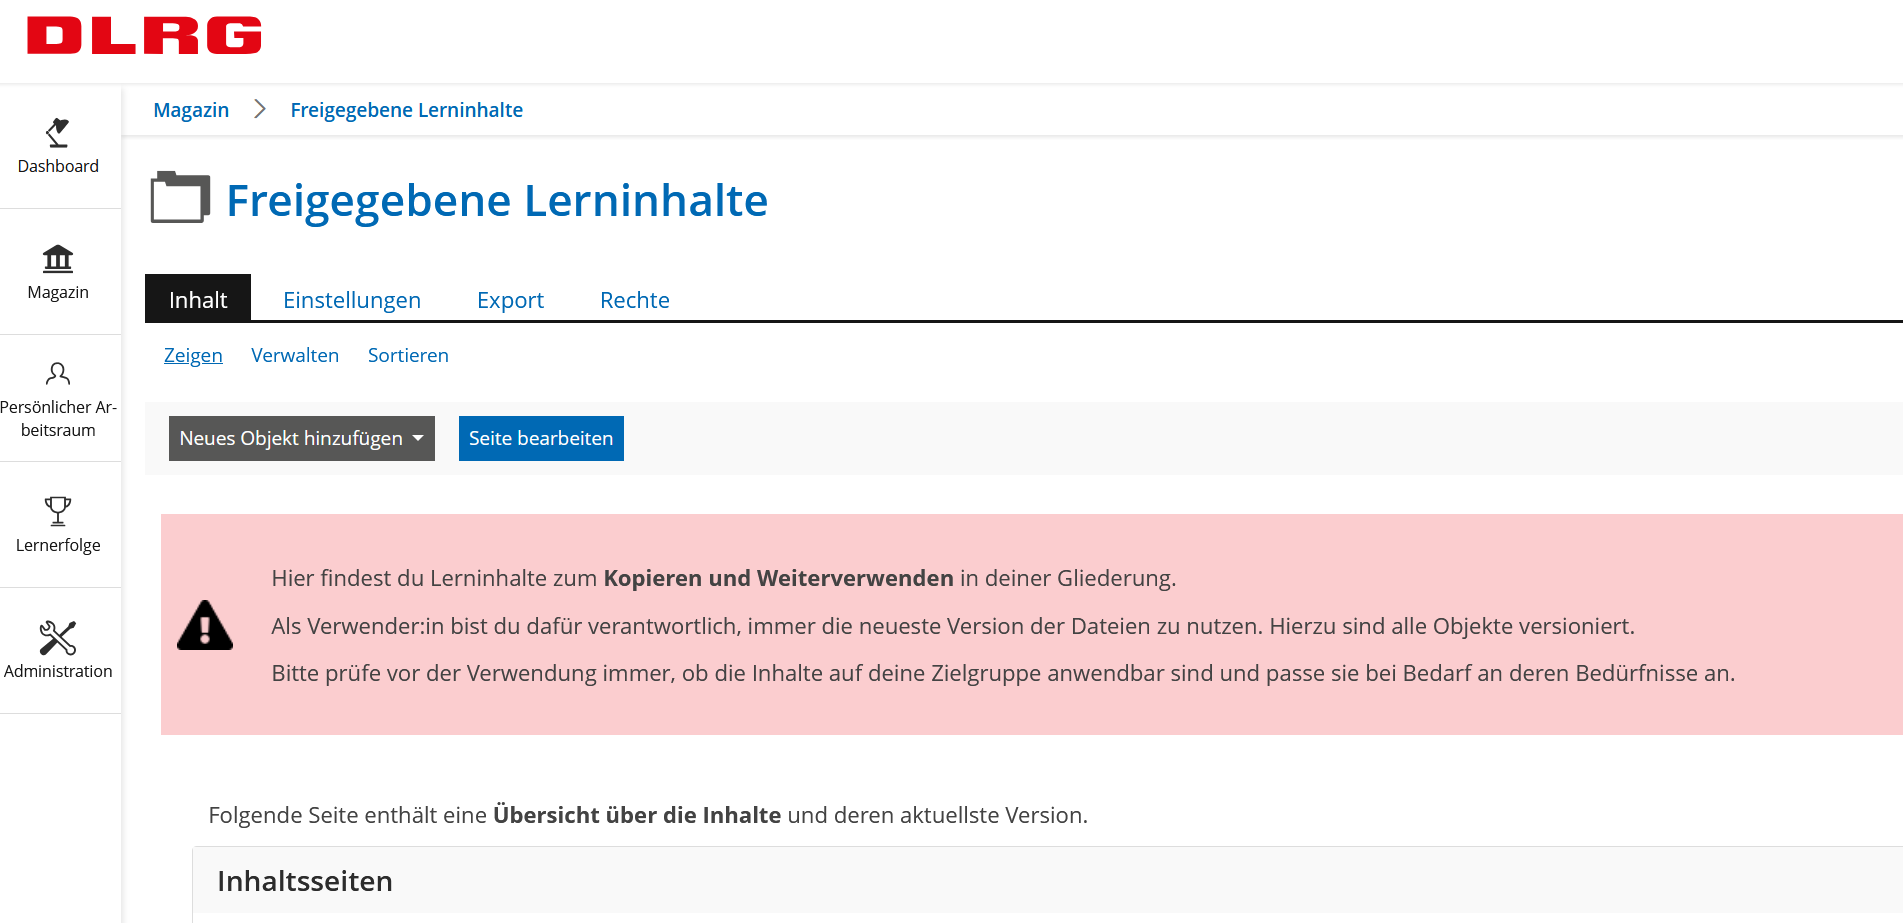Open Magazin via the building icon
The width and height of the screenshot is (1903, 923).
click(58, 259)
